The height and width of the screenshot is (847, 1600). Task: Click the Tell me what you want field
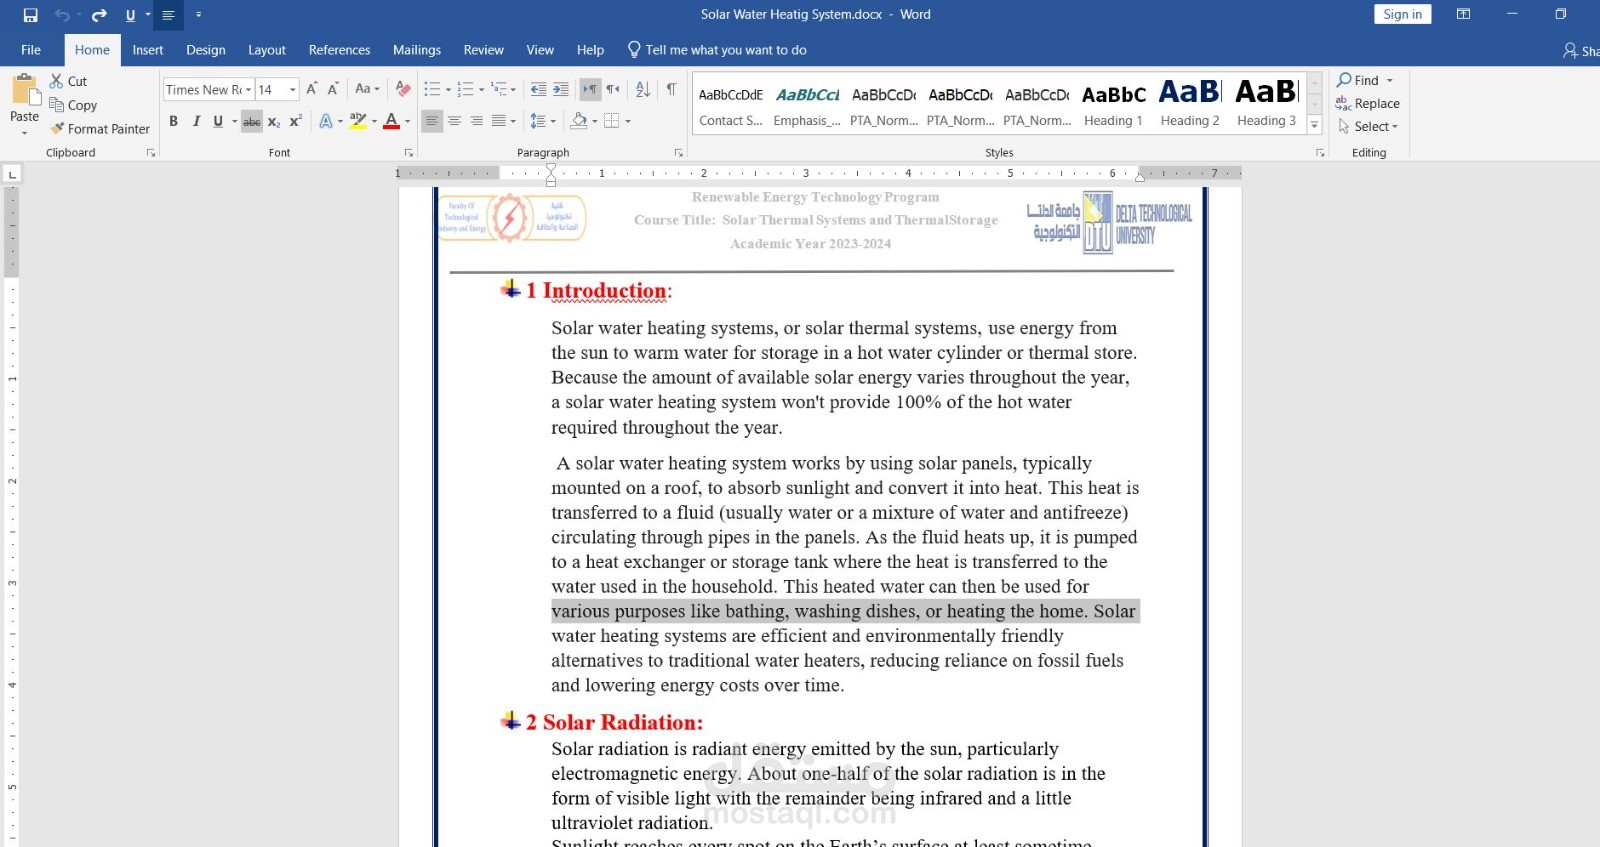(716, 50)
